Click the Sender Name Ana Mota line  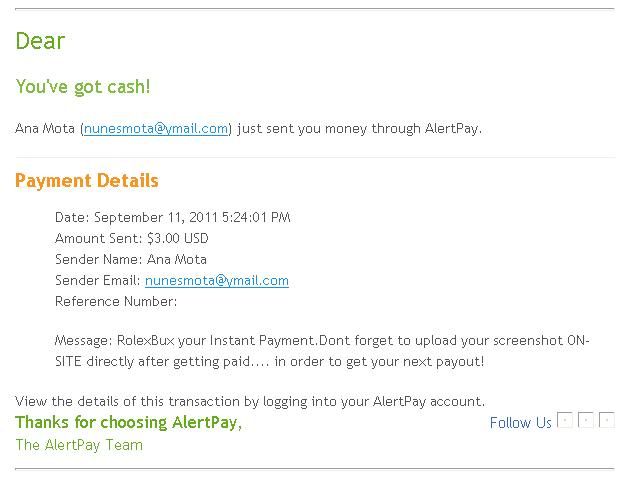coord(131,259)
